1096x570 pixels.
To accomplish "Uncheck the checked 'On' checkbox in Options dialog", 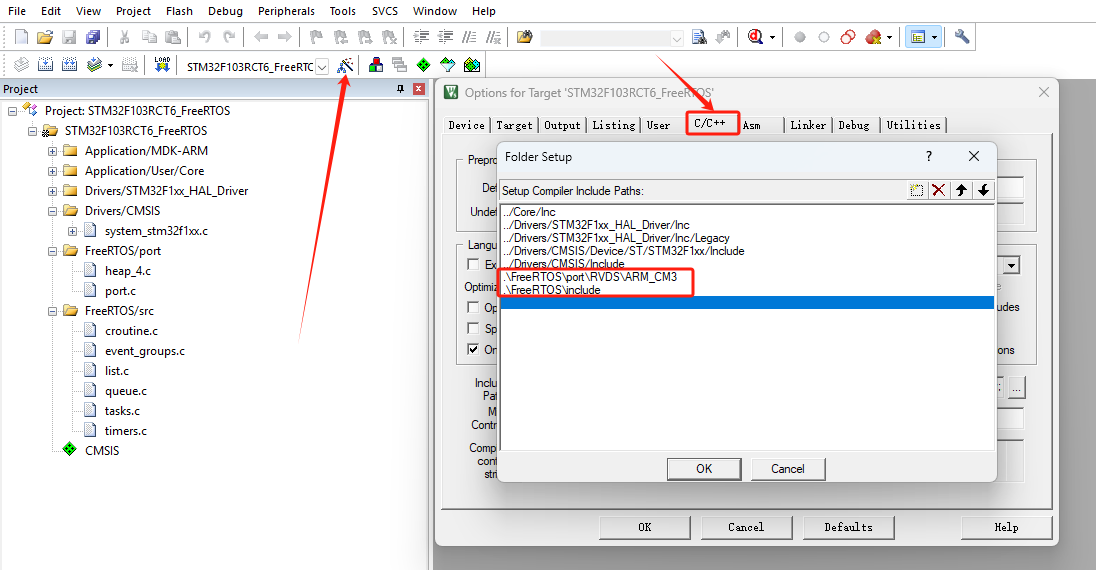I will [x=473, y=349].
